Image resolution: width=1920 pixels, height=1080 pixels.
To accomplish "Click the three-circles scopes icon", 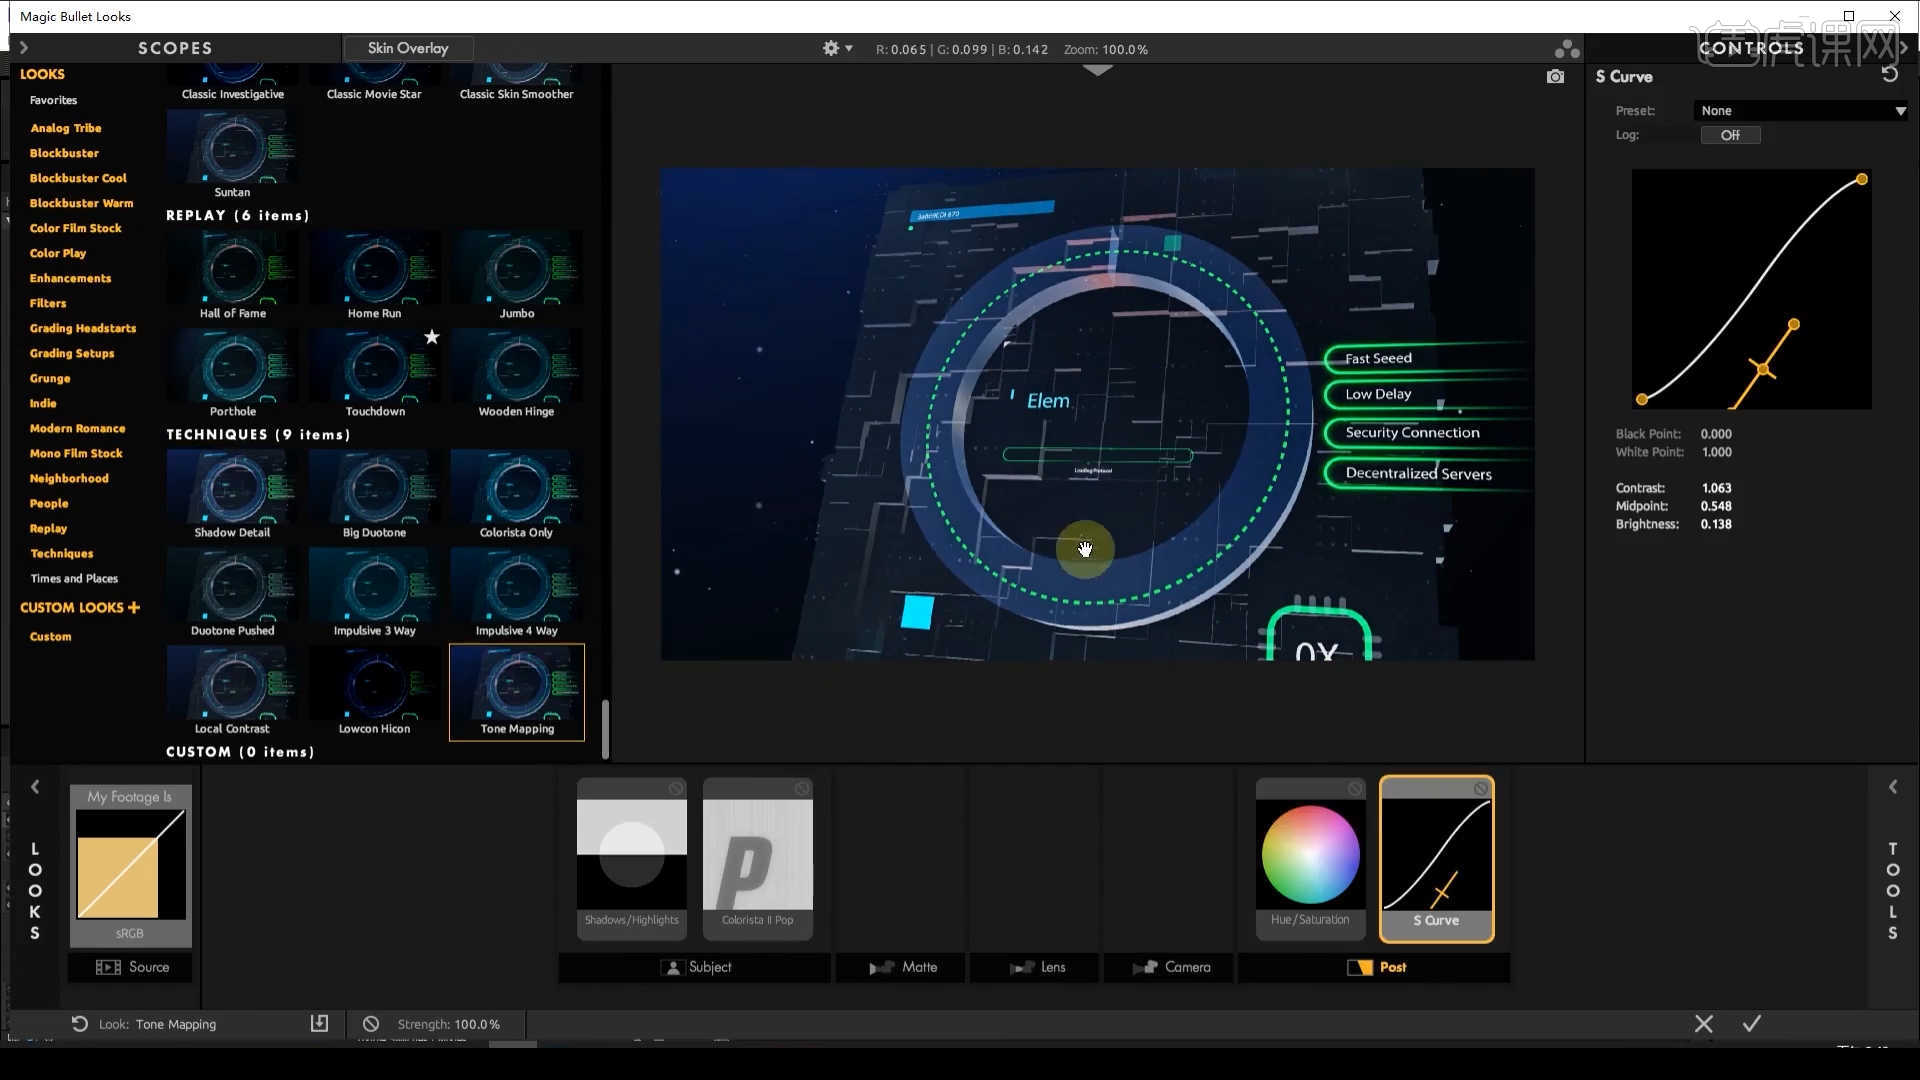I will [x=1566, y=48].
